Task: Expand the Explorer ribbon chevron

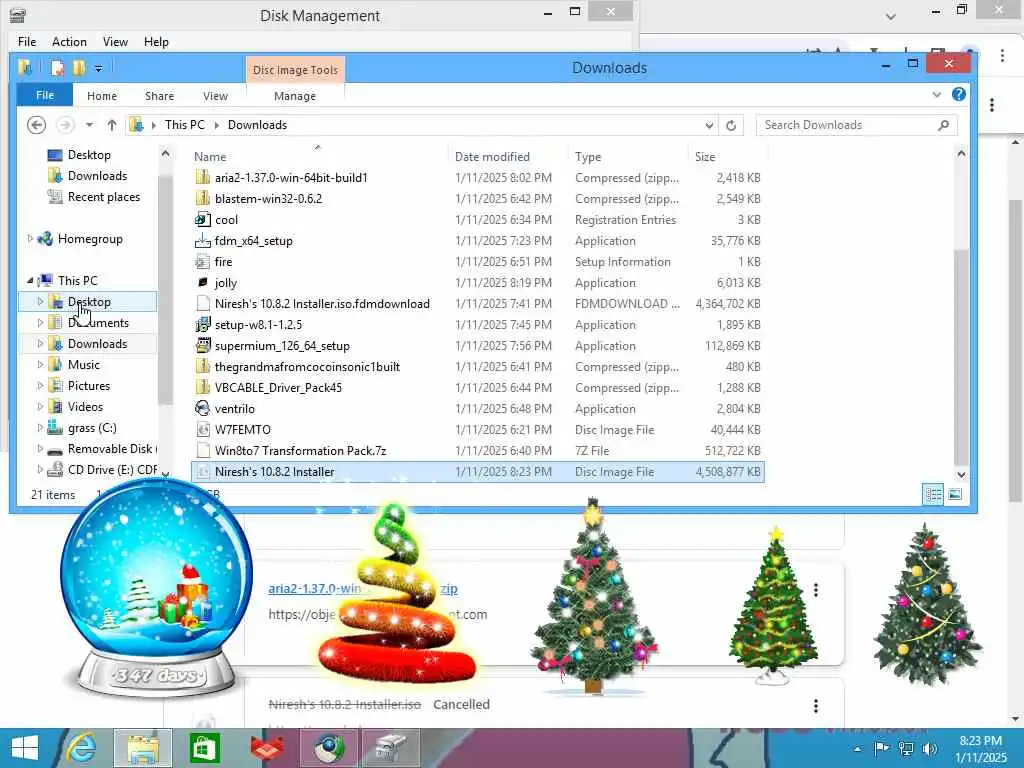Action: coord(936,95)
